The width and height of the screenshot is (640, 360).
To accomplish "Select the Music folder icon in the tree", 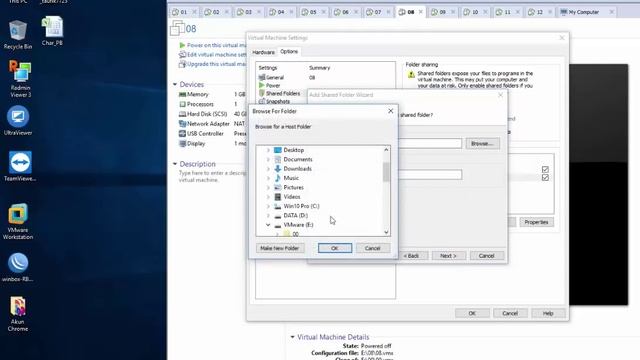I will pos(278,178).
